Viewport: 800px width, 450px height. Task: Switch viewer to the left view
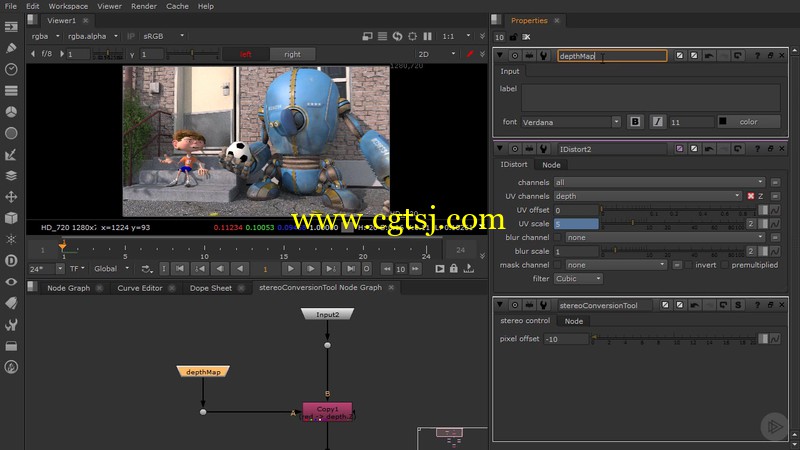[246, 54]
